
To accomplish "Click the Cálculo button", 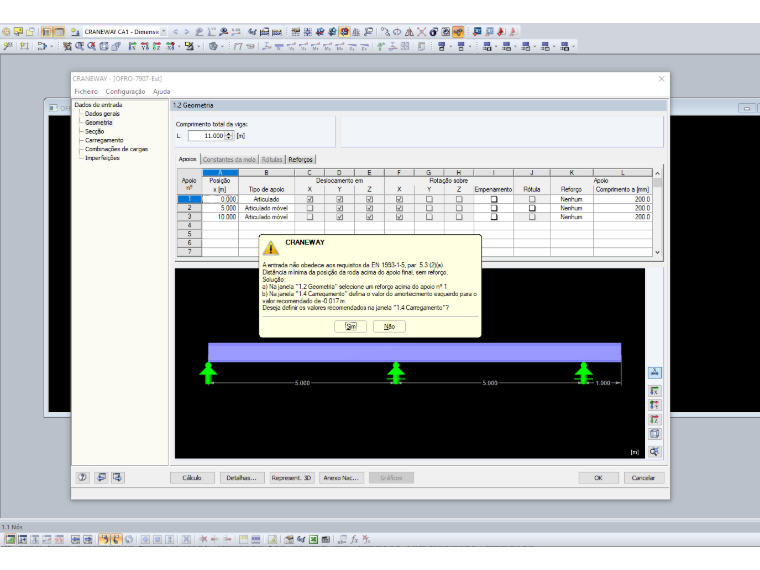I will (x=192, y=477).
